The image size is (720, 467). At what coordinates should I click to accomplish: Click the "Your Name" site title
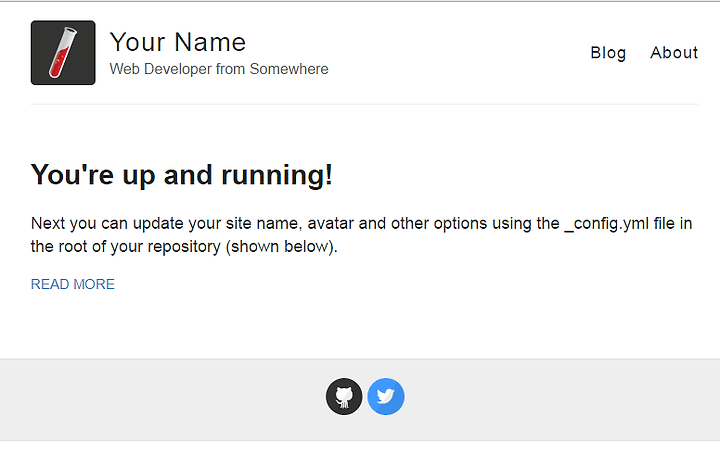(178, 42)
